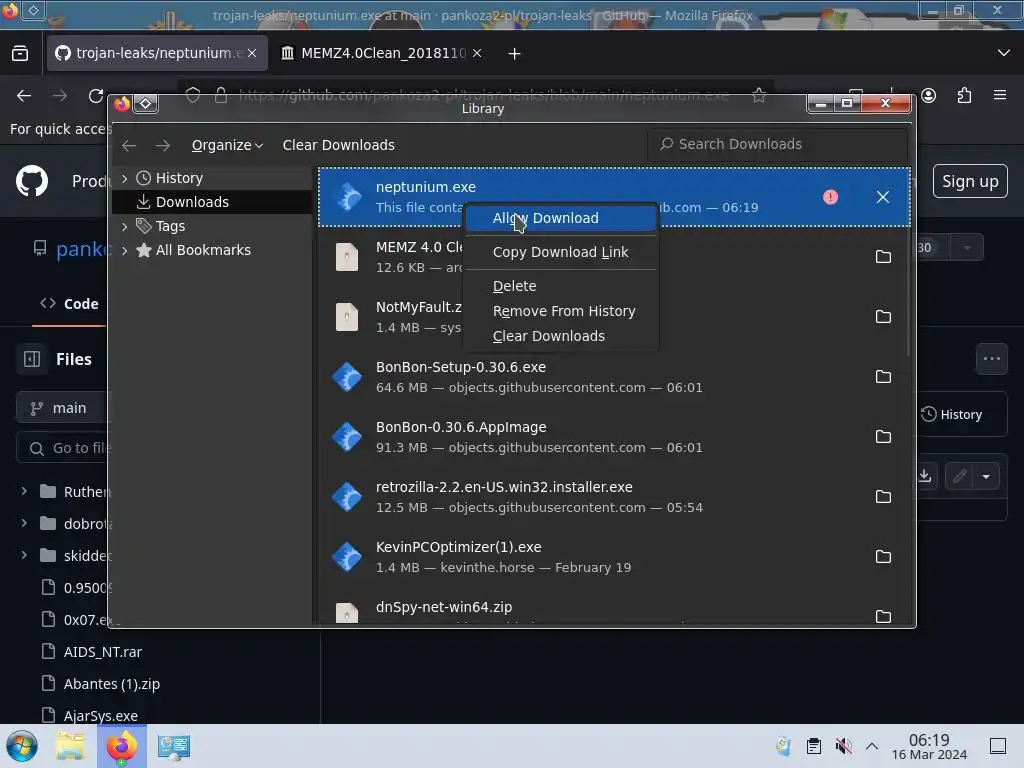Remove neptunium.exe with the X button

(882, 197)
